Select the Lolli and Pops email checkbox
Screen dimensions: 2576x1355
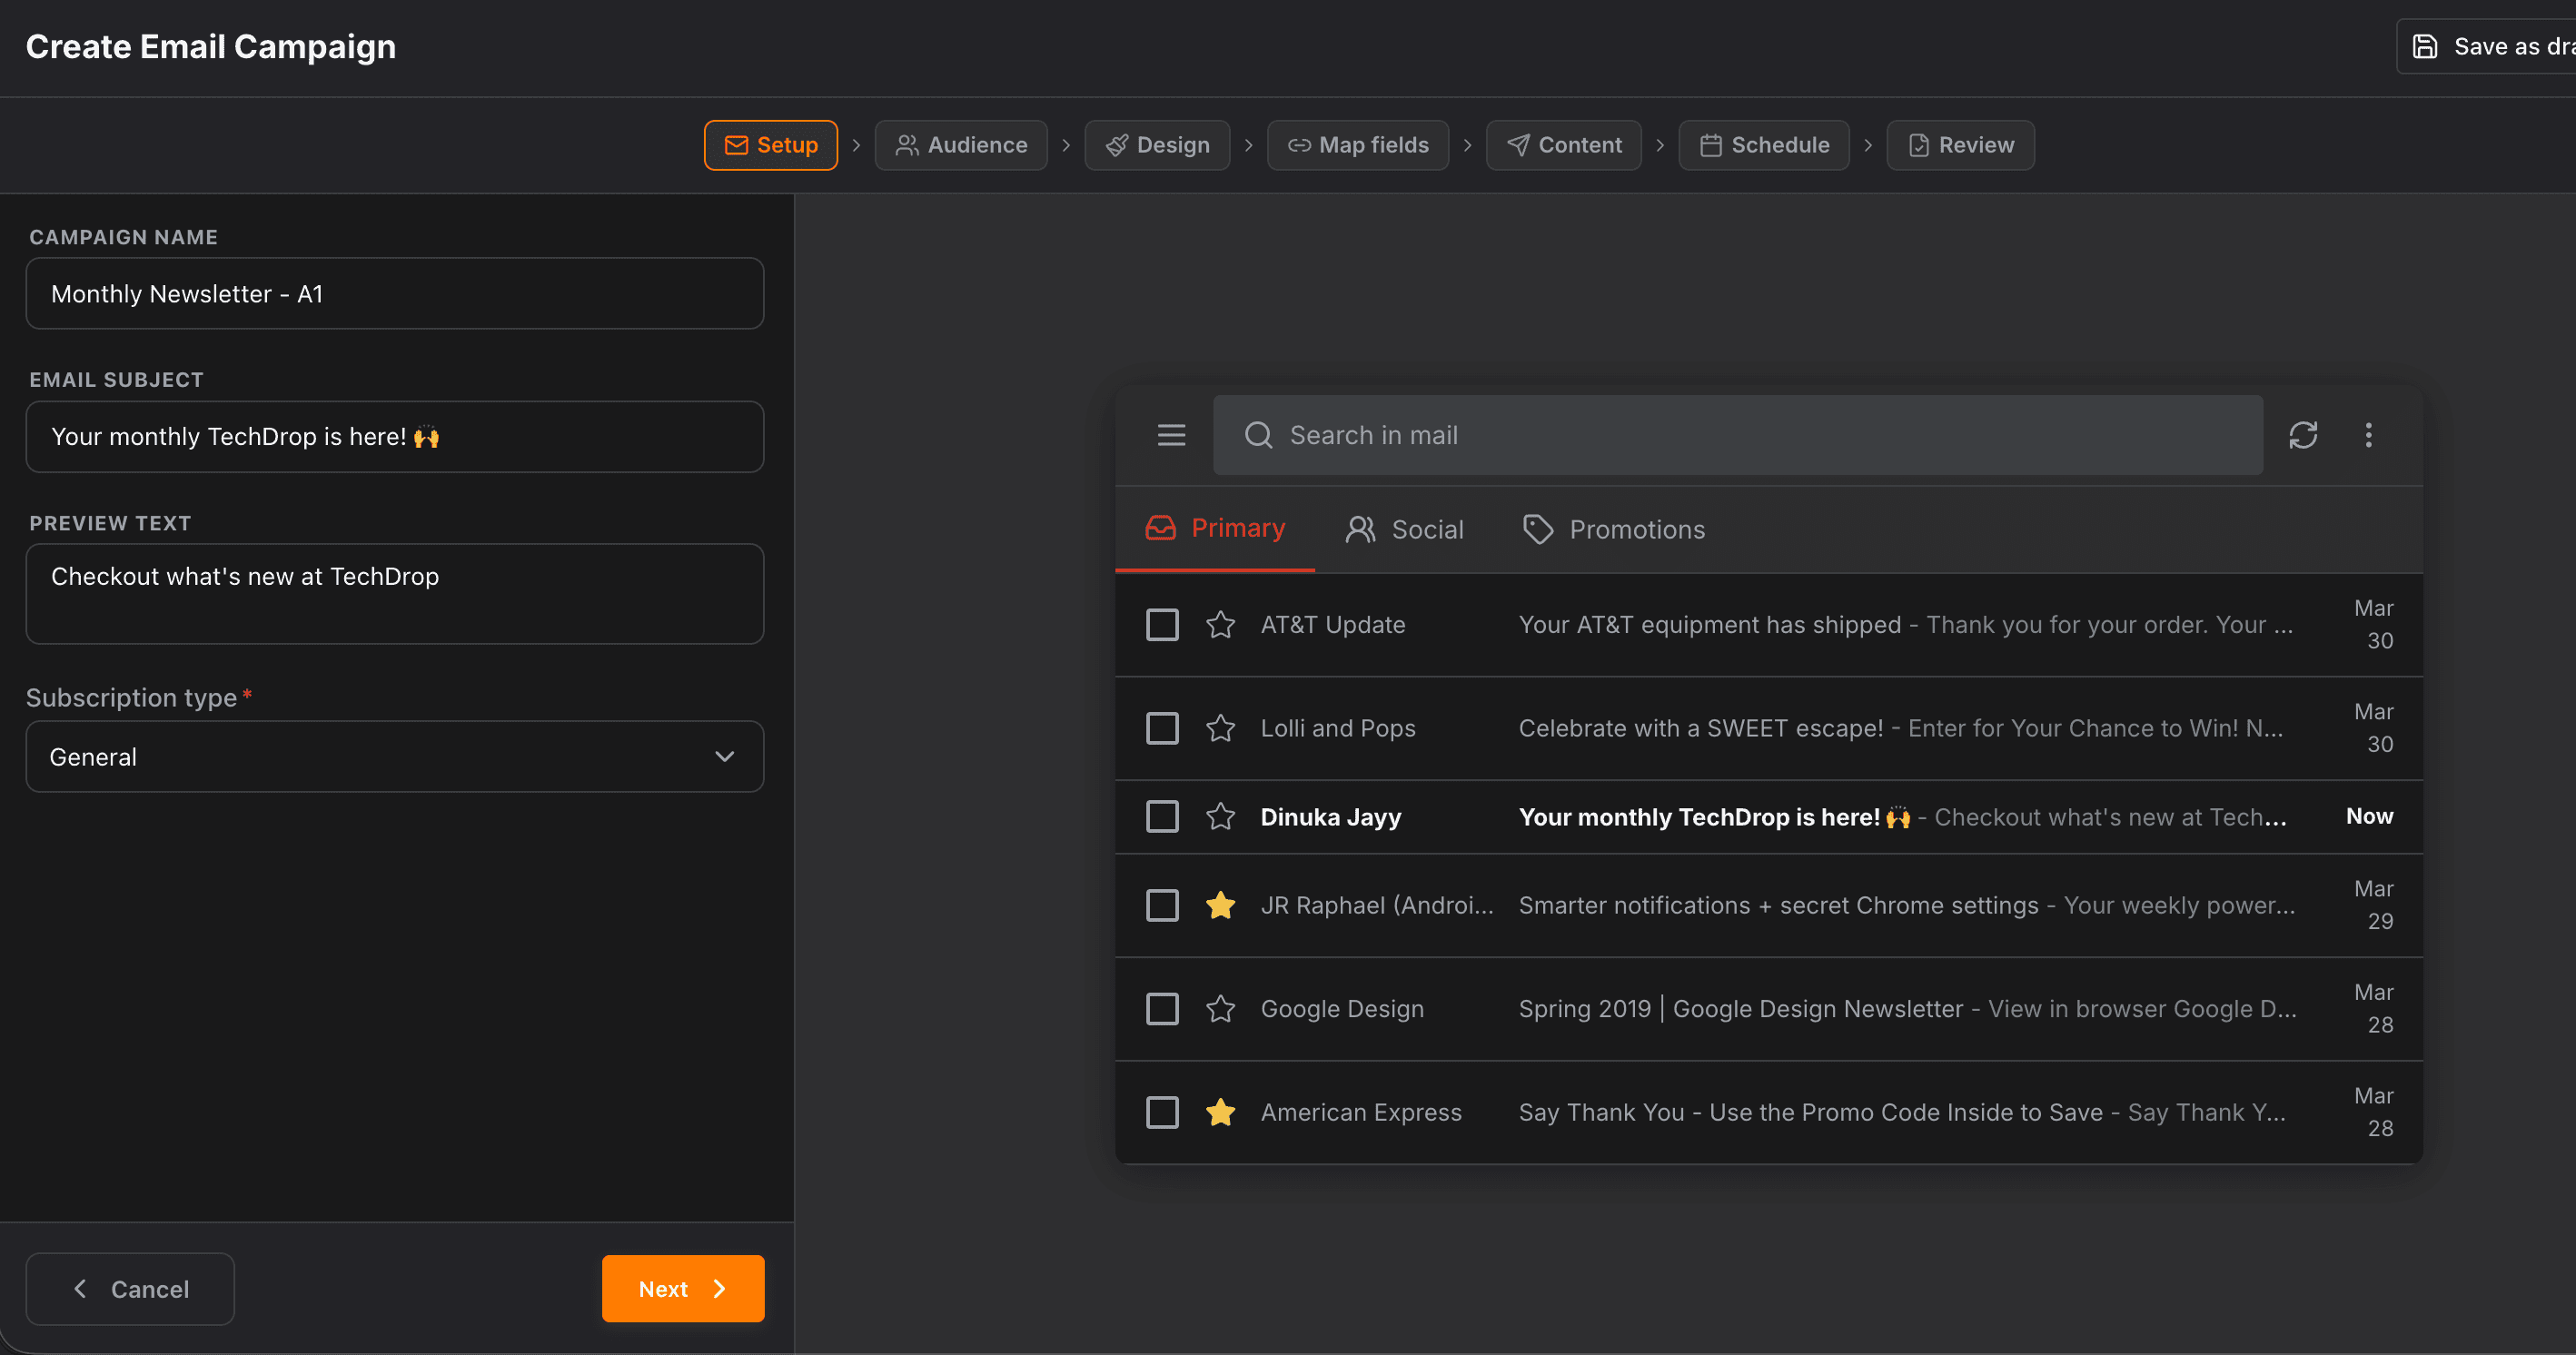(x=1162, y=728)
